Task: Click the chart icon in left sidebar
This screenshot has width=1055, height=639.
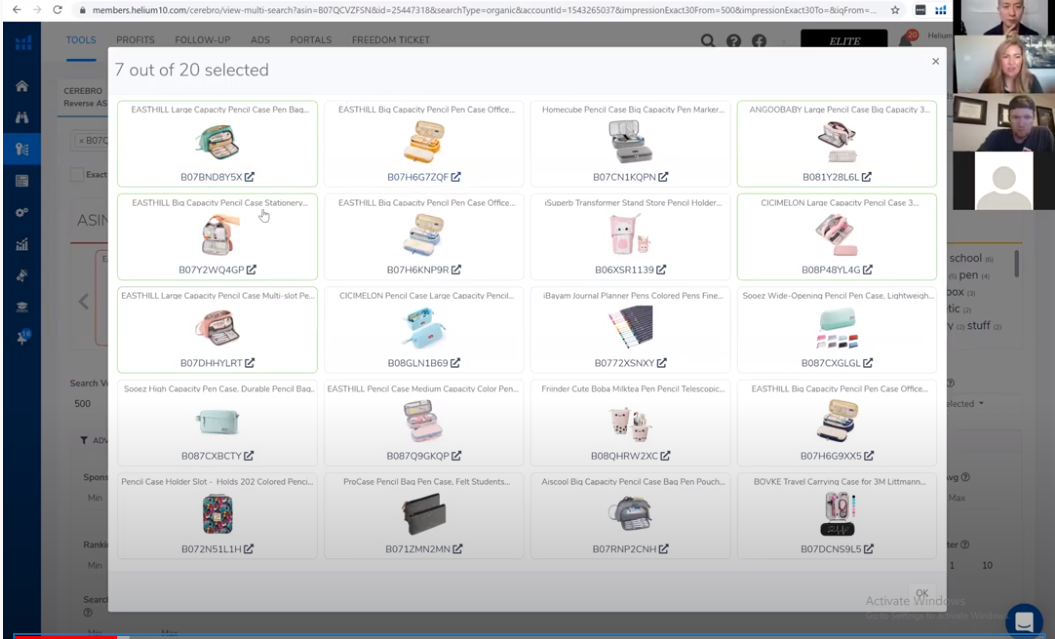Action: tap(22, 244)
